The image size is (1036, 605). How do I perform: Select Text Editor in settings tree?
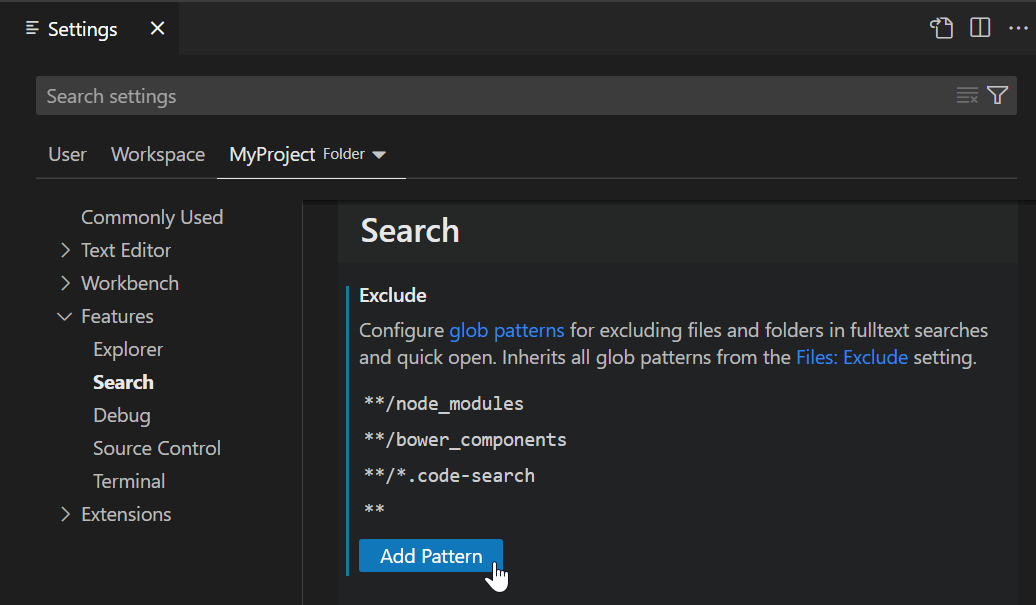tap(126, 250)
